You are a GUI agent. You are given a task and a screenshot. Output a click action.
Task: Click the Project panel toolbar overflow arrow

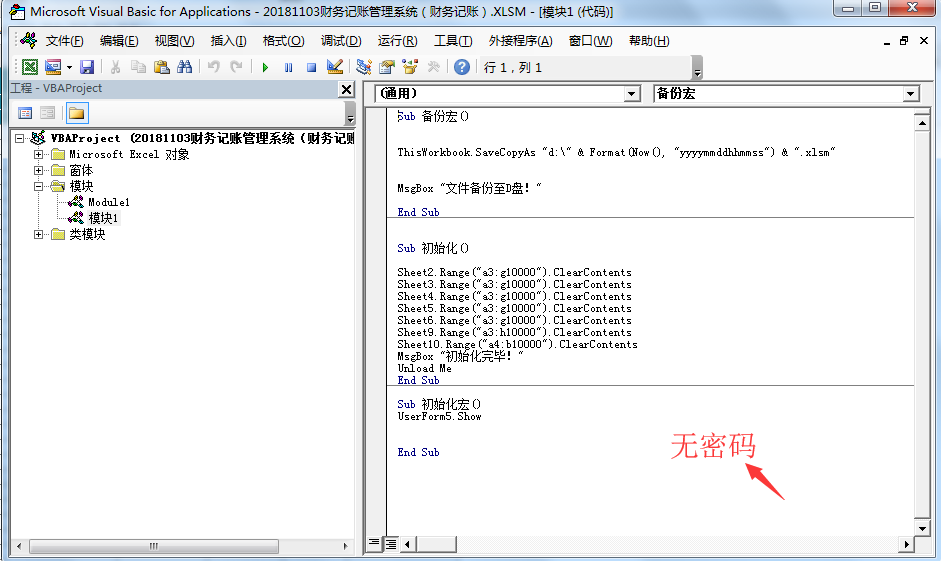(x=350, y=113)
